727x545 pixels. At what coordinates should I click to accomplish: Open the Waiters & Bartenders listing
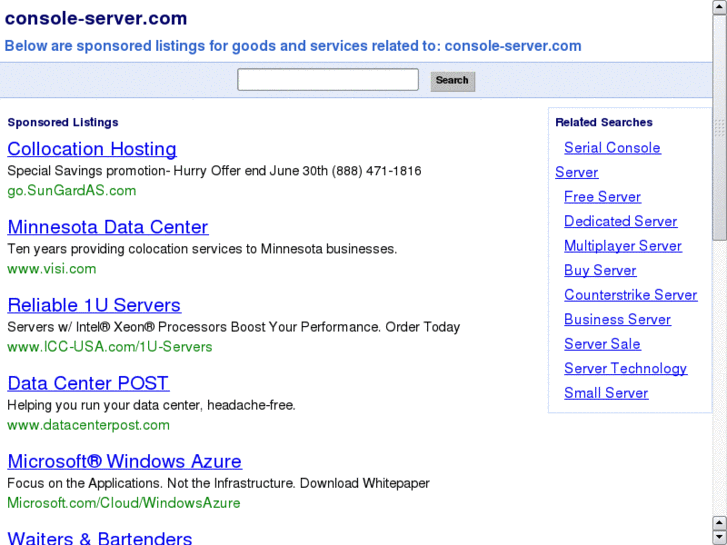click(100, 538)
